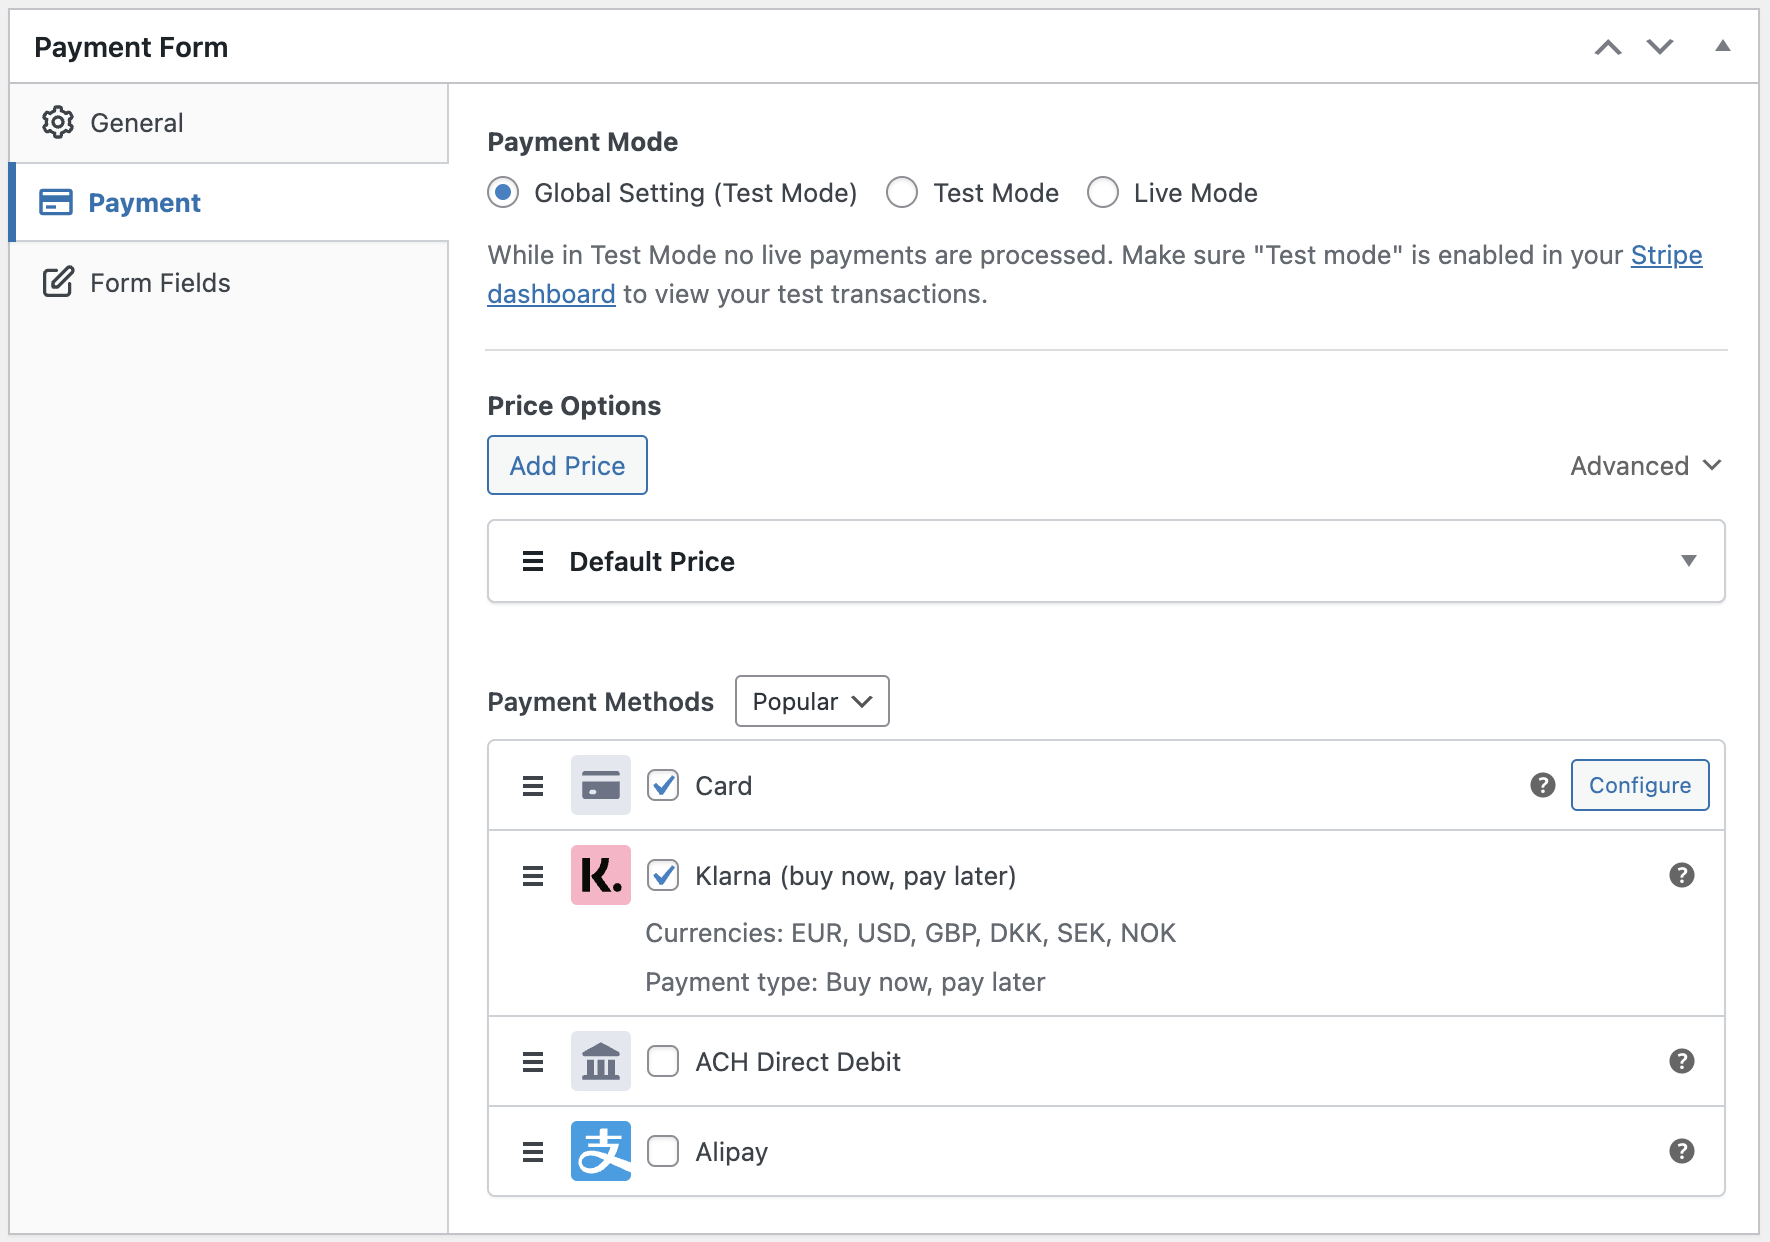The width and height of the screenshot is (1770, 1242).
Task: Enable the ACH Direct Debit checkbox
Action: coord(663,1061)
